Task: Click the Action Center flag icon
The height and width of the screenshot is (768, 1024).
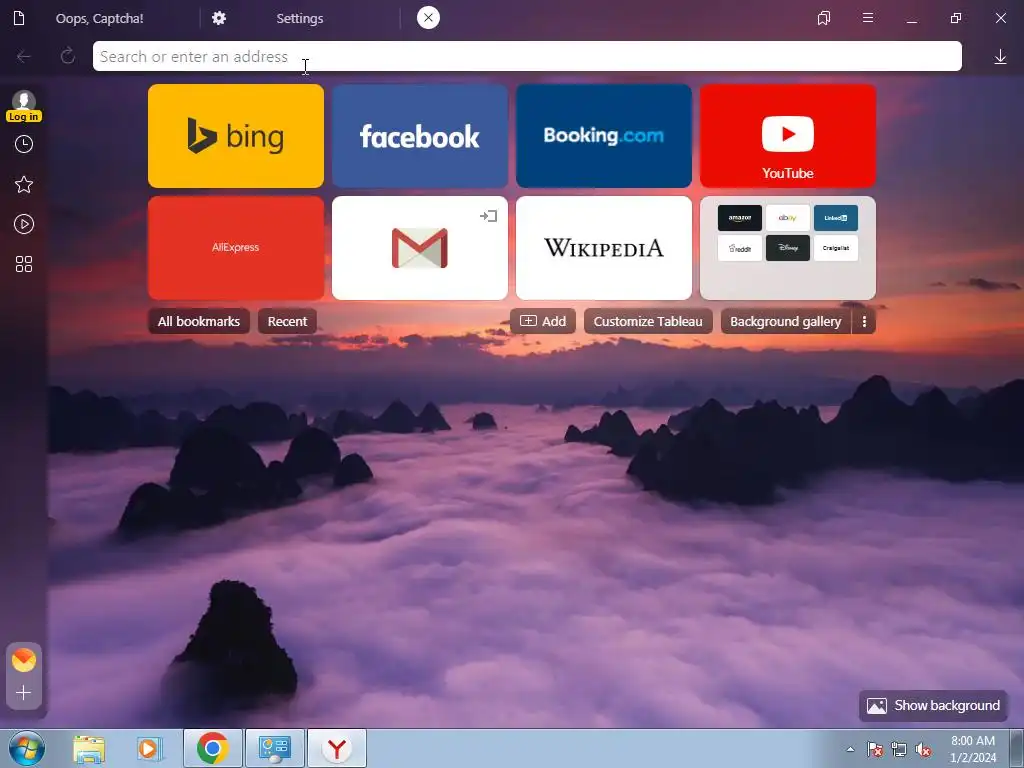Action: pyautogui.click(x=874, y=749)
